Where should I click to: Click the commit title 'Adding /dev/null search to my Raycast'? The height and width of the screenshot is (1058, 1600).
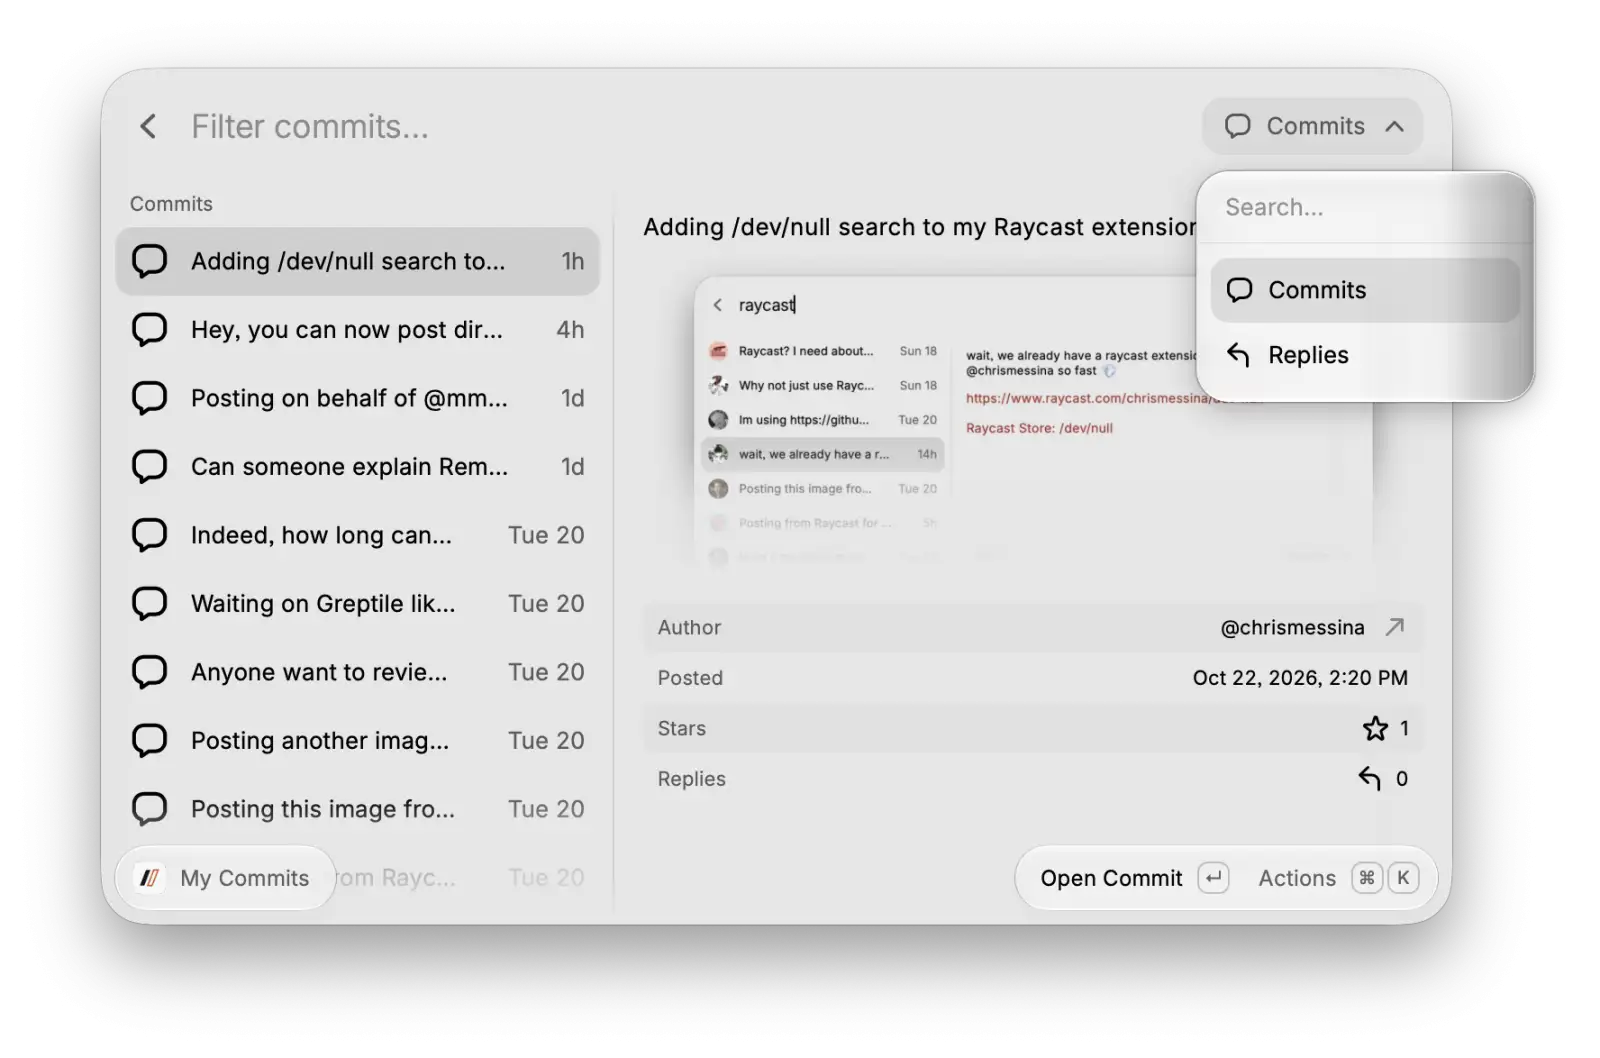919,227
